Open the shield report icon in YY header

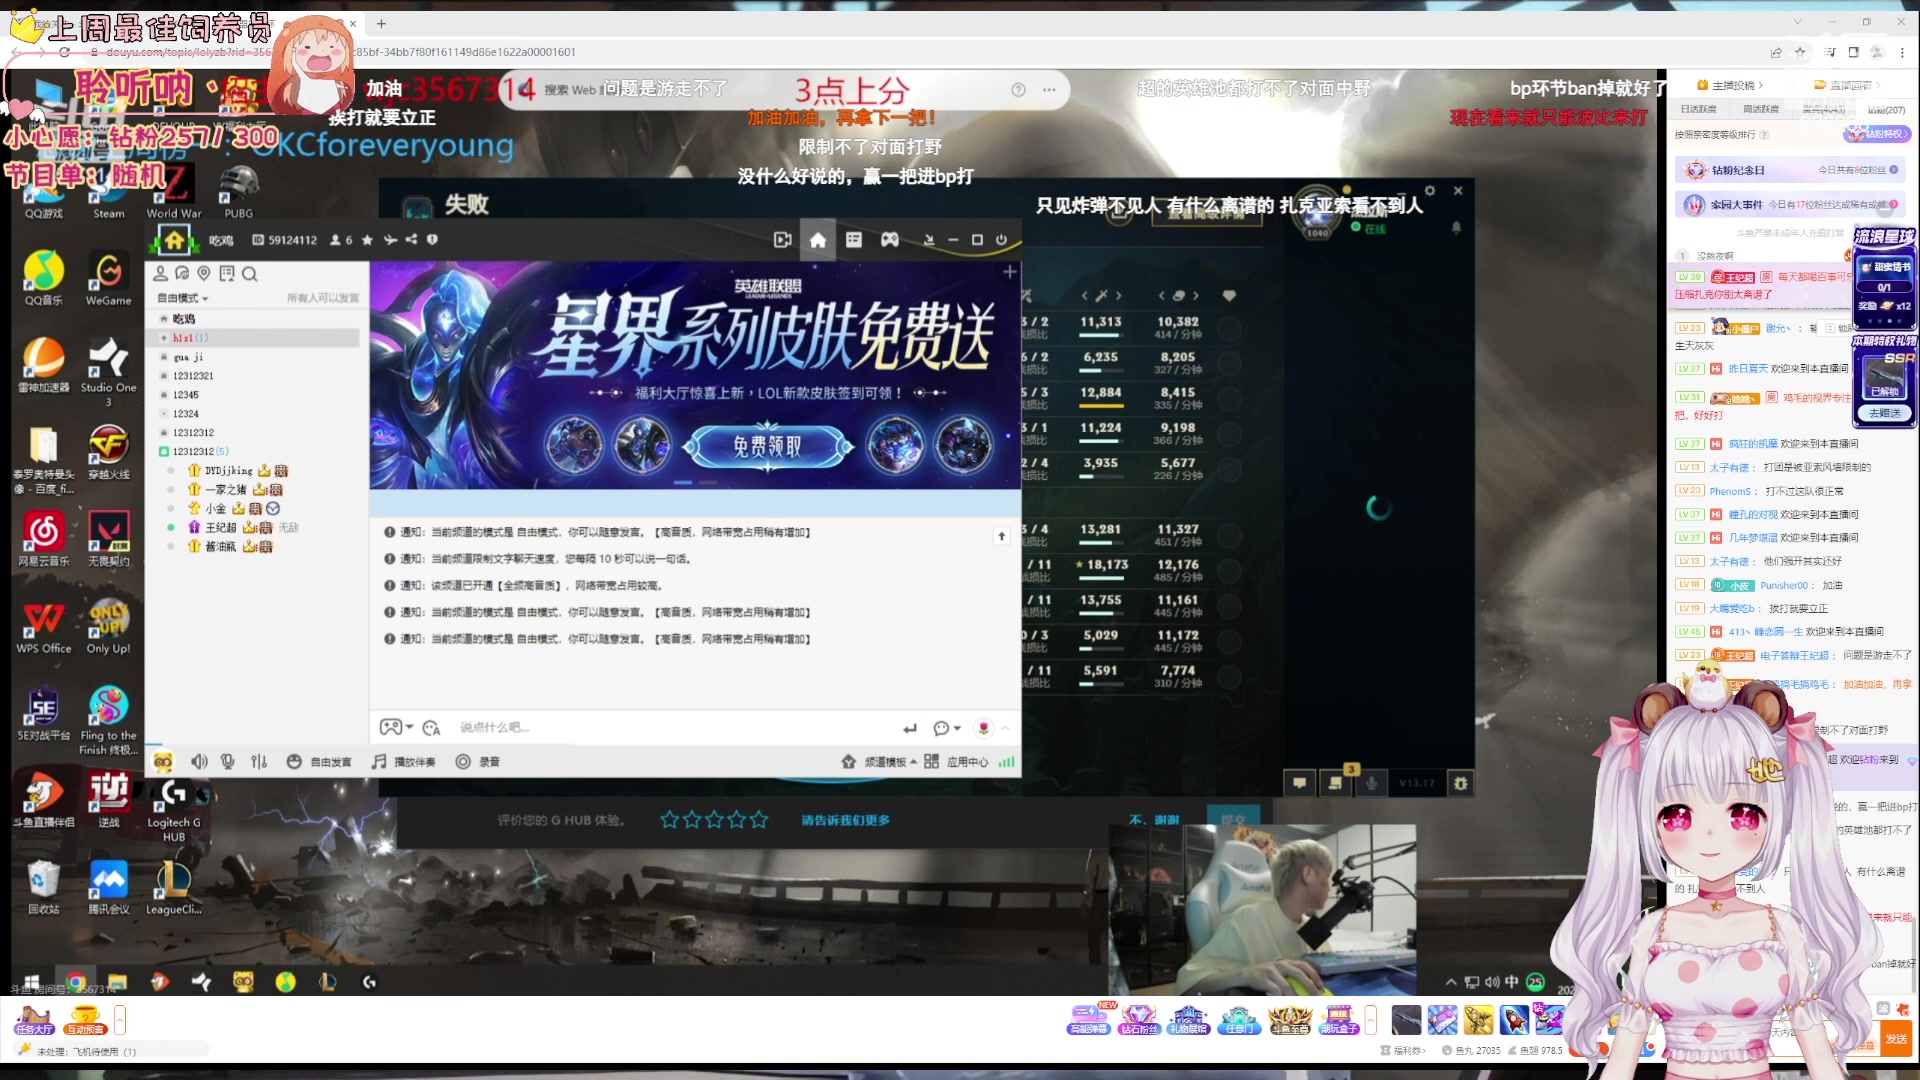pos(432,240)
